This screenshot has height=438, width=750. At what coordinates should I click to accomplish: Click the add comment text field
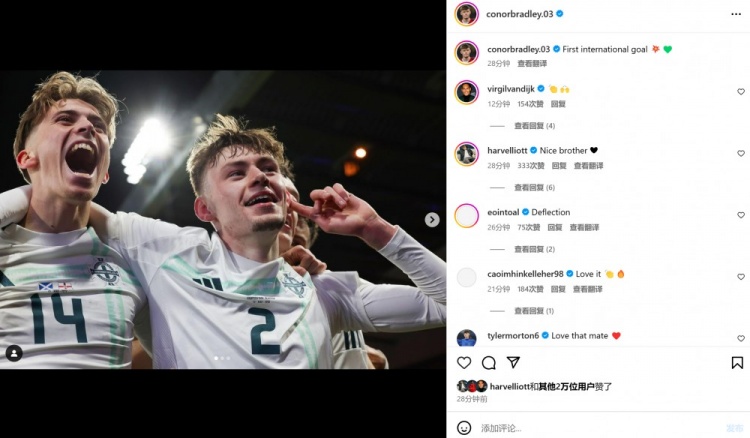pyautogui.click(x=590, y=427)
